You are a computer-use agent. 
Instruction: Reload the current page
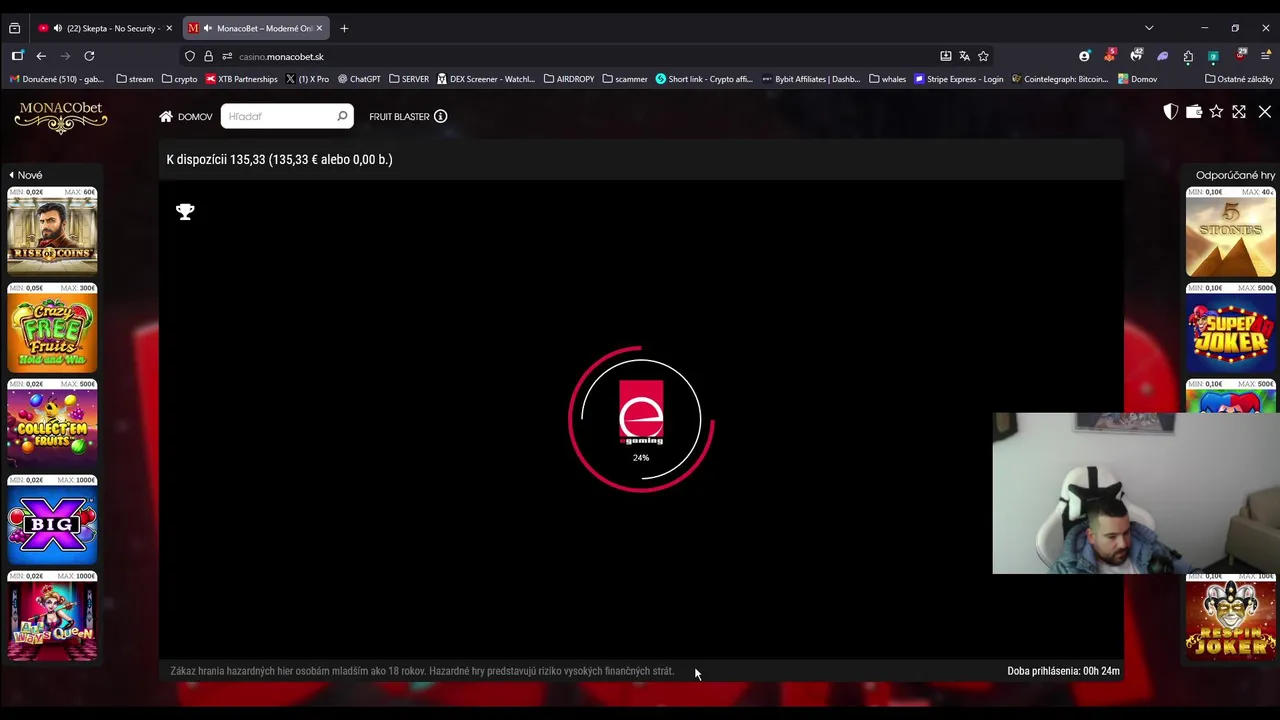coord(89,56)
